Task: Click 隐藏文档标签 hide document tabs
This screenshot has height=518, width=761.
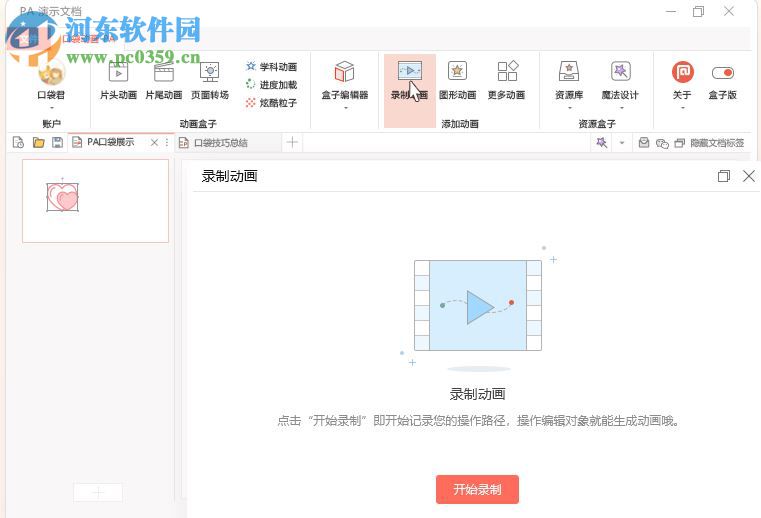Action: click(710, 143)
